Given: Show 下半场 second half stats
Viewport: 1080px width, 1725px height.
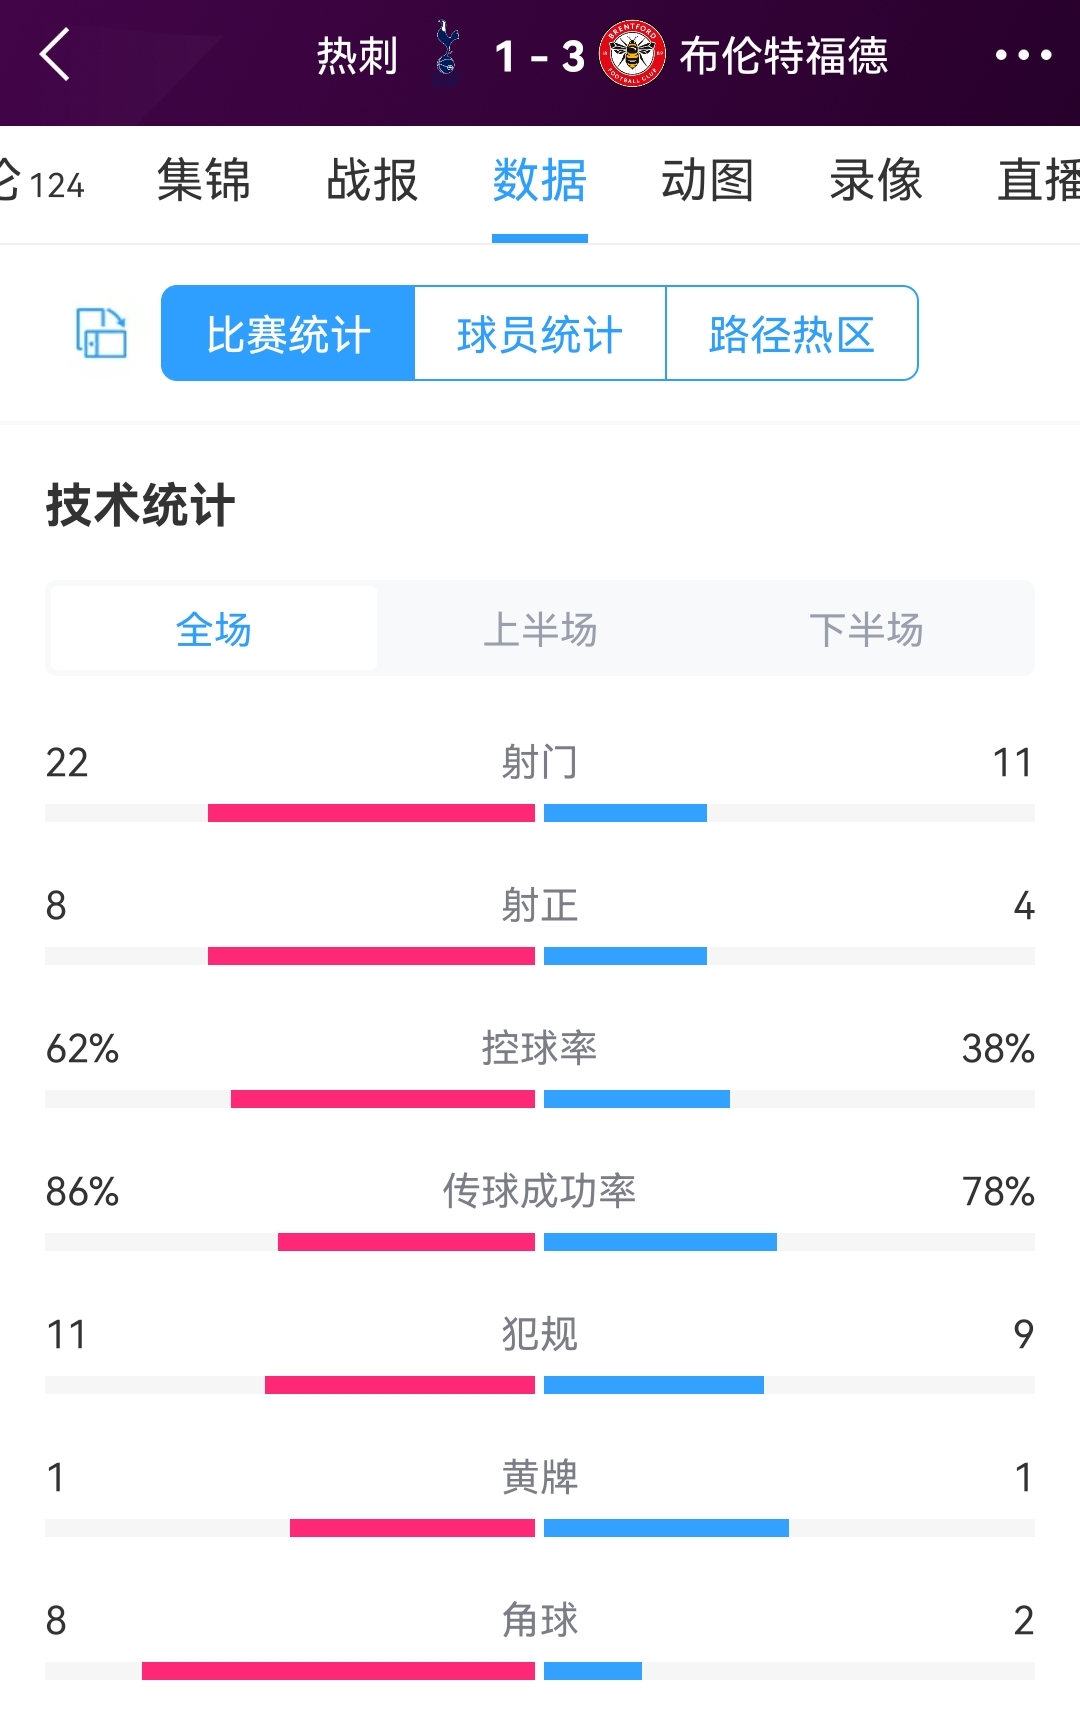Looking at the screenshot, I should (866, 629).
